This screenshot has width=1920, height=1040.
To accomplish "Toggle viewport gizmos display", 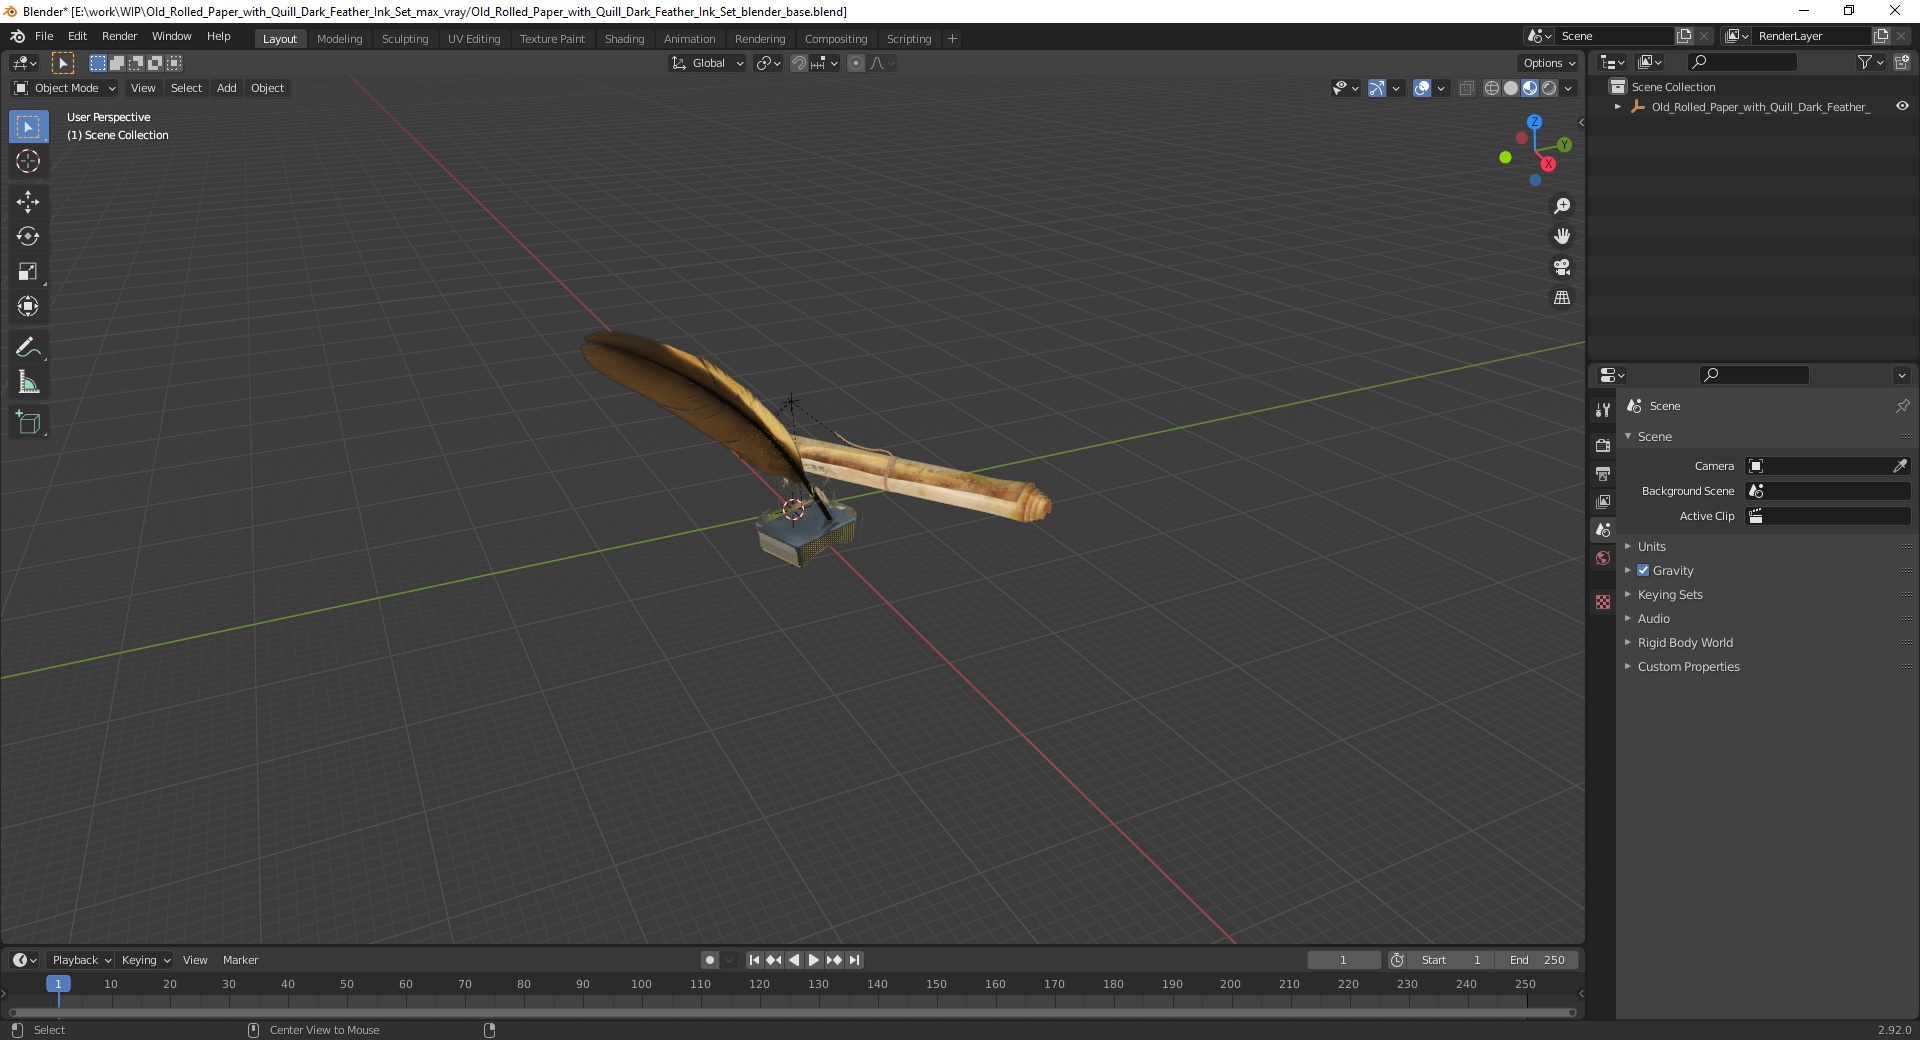I will pos(1377,88).
